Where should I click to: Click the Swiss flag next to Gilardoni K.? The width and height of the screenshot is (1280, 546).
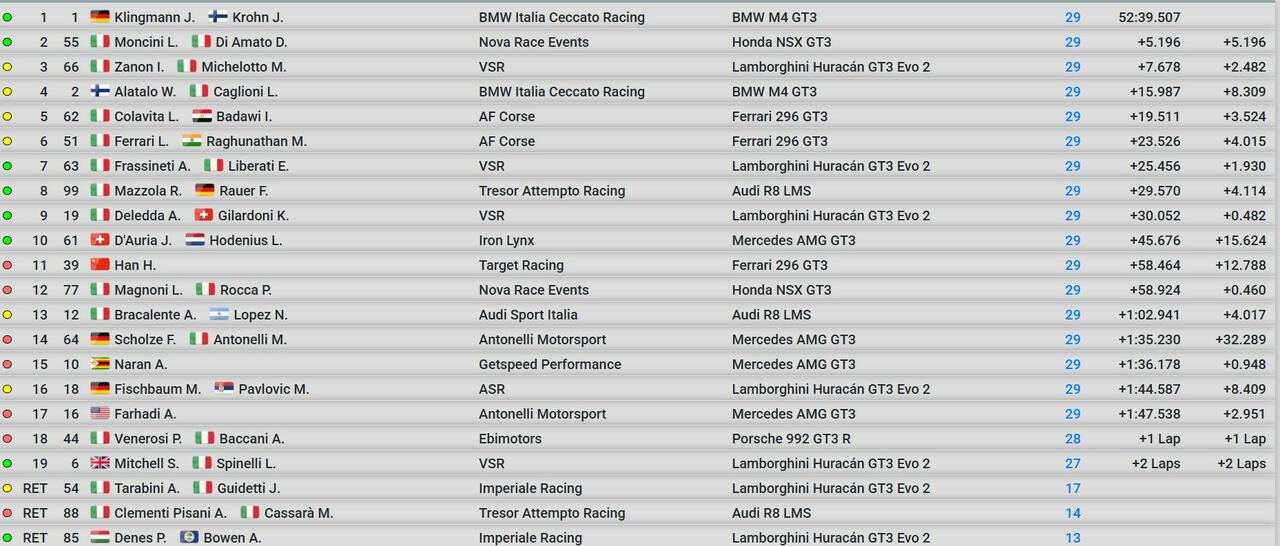203,215
